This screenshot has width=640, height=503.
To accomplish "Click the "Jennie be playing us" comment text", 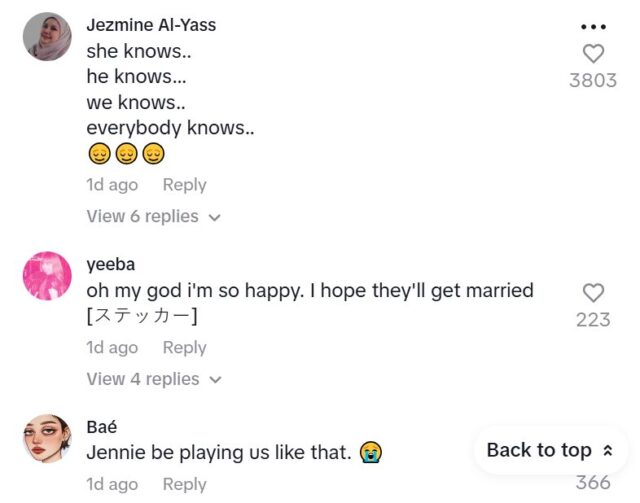I will pyautogui.click(x=219, y=453).
